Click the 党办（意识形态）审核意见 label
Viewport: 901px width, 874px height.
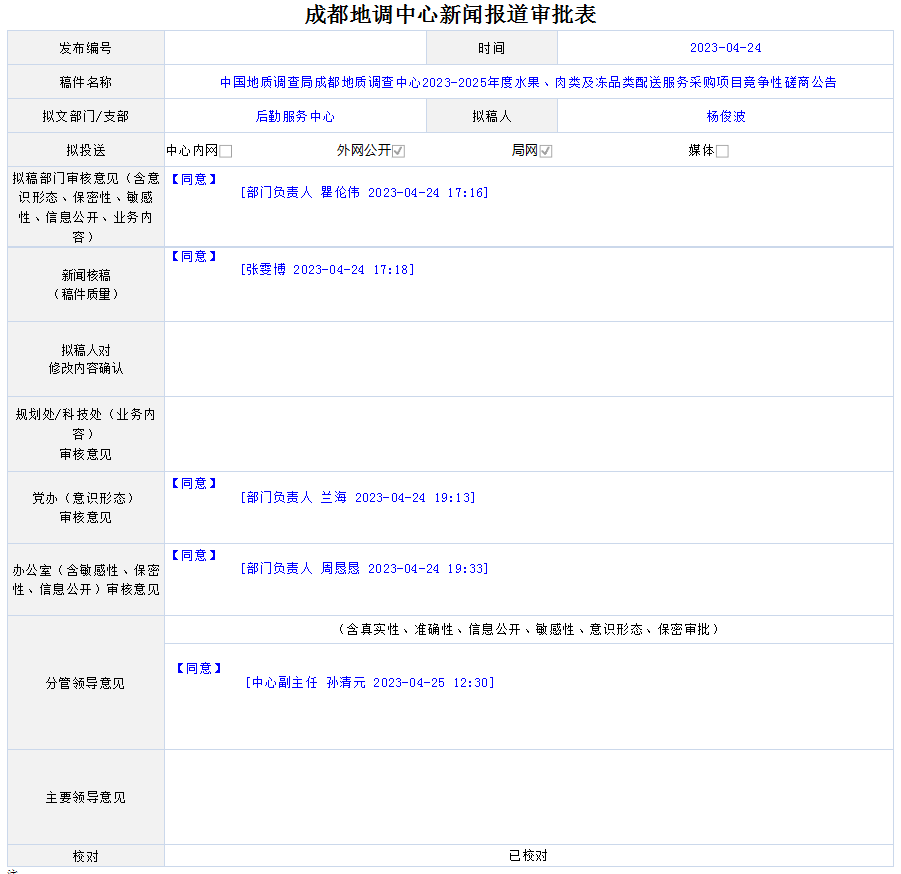[86, 507]
